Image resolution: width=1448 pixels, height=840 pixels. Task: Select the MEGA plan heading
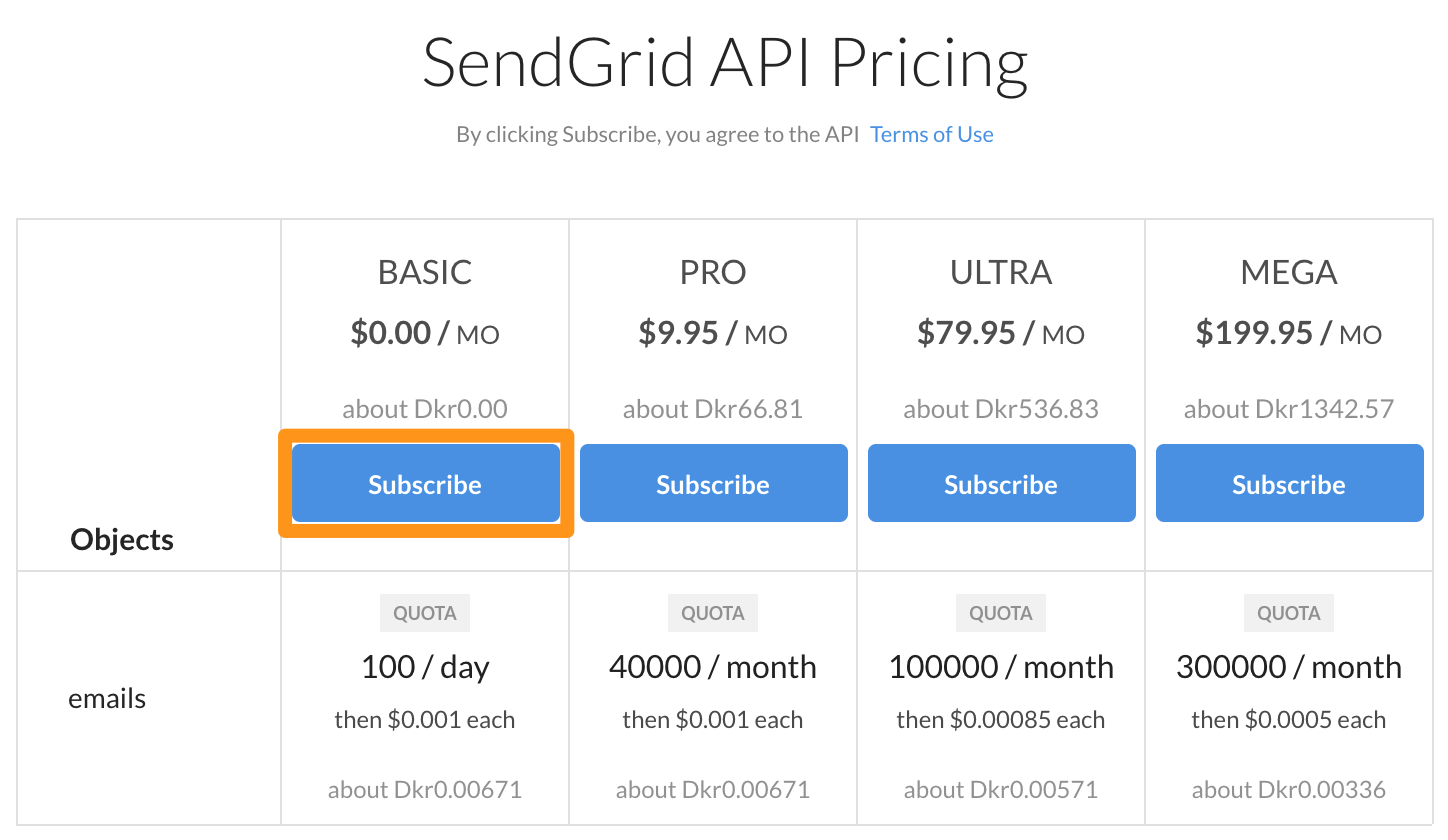[x=1289, y=272]
